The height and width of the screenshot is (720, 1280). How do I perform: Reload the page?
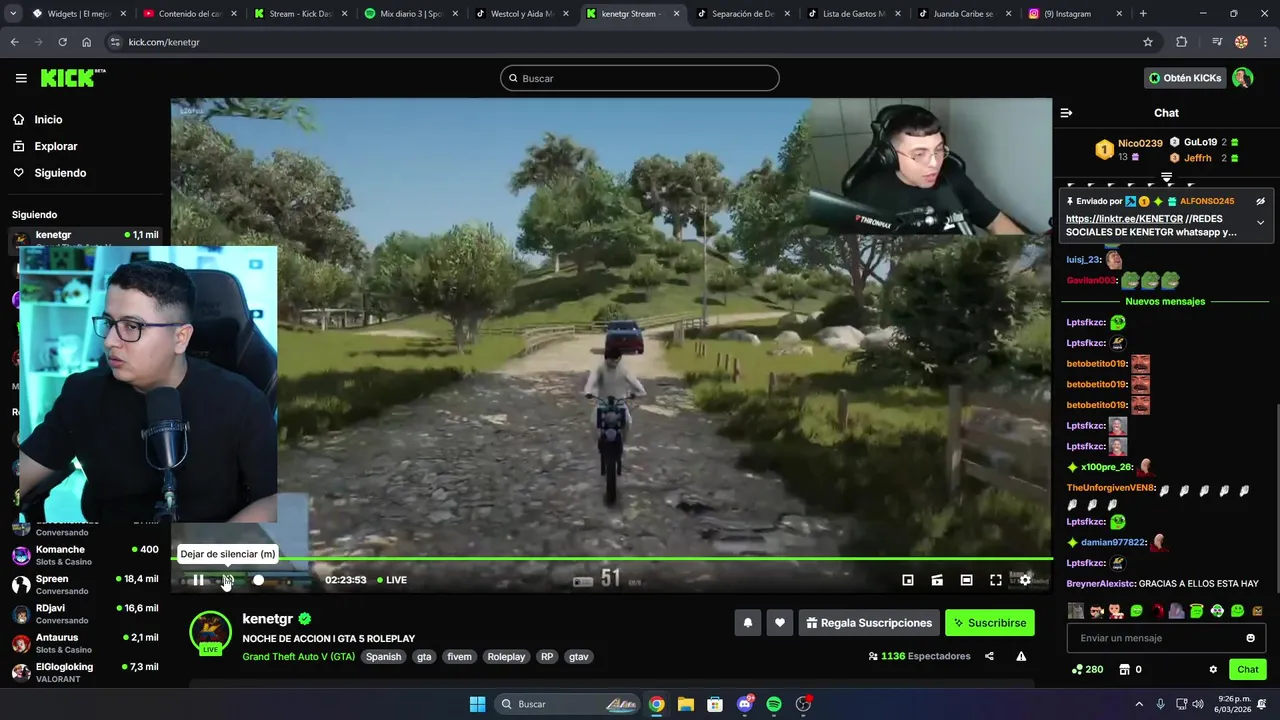(x=62, y=42)
